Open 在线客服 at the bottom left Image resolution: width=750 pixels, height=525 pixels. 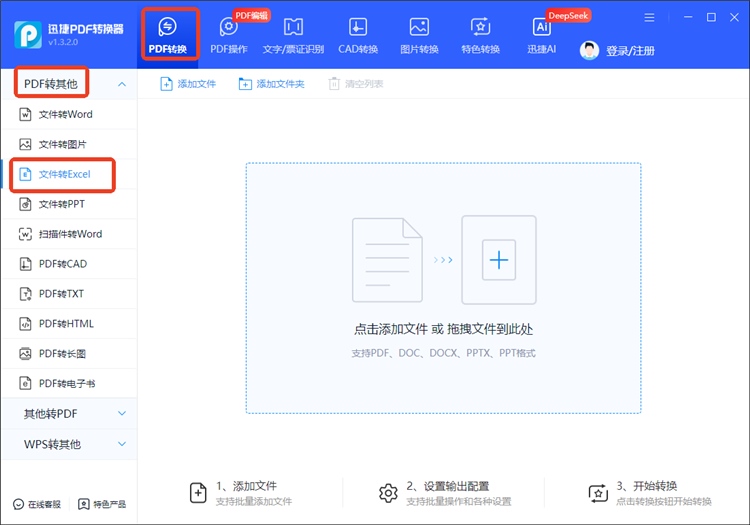(37, 504)
